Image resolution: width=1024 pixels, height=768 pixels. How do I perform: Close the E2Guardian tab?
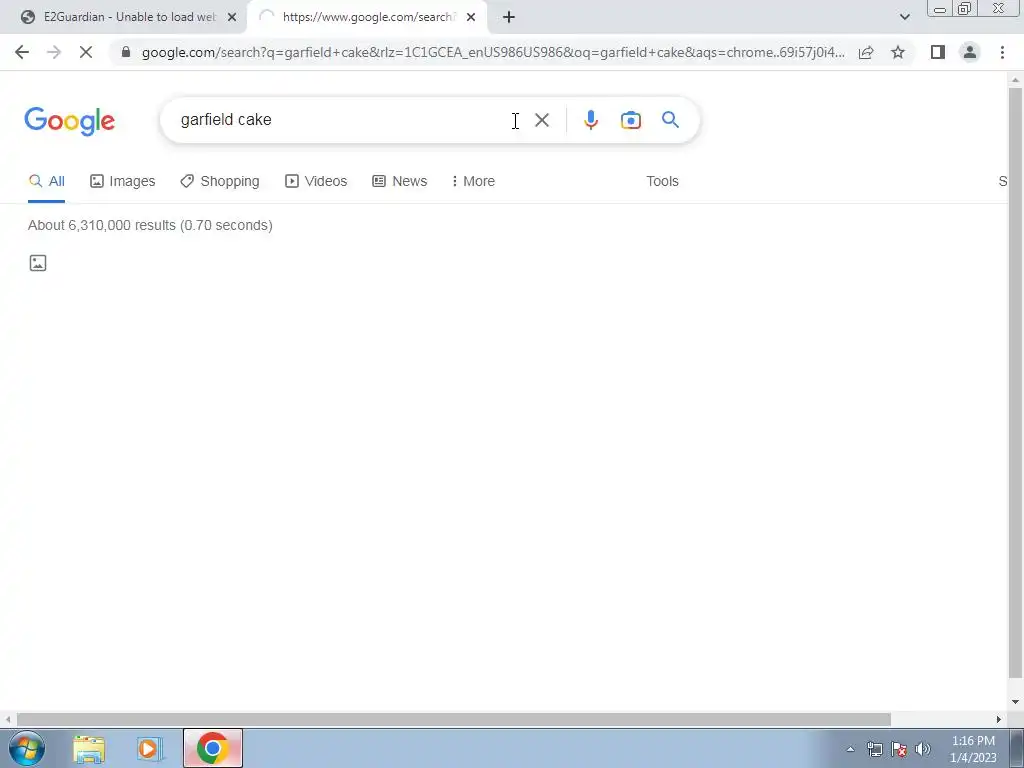[231, 18]
